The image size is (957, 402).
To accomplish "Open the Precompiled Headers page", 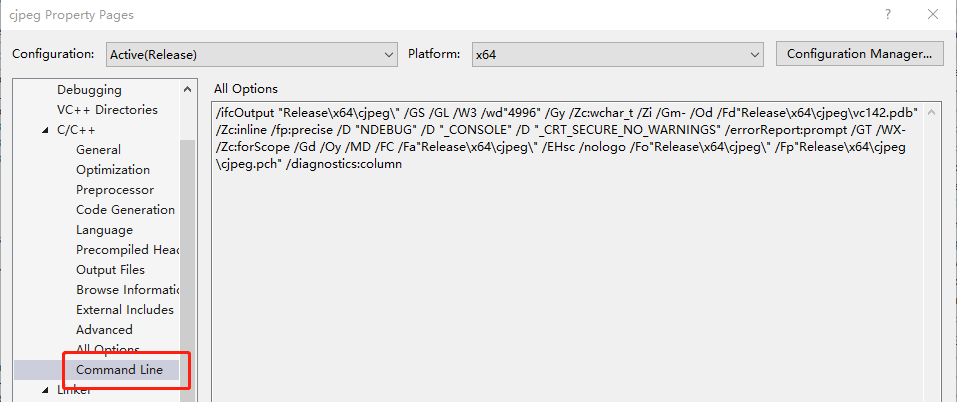I will tap(126, 250).
